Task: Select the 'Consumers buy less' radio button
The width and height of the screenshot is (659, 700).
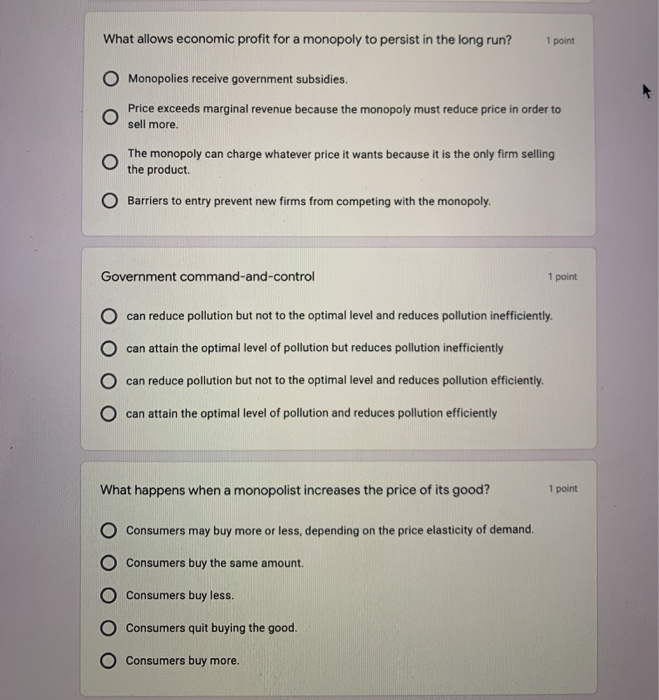Action: point(108,595)
